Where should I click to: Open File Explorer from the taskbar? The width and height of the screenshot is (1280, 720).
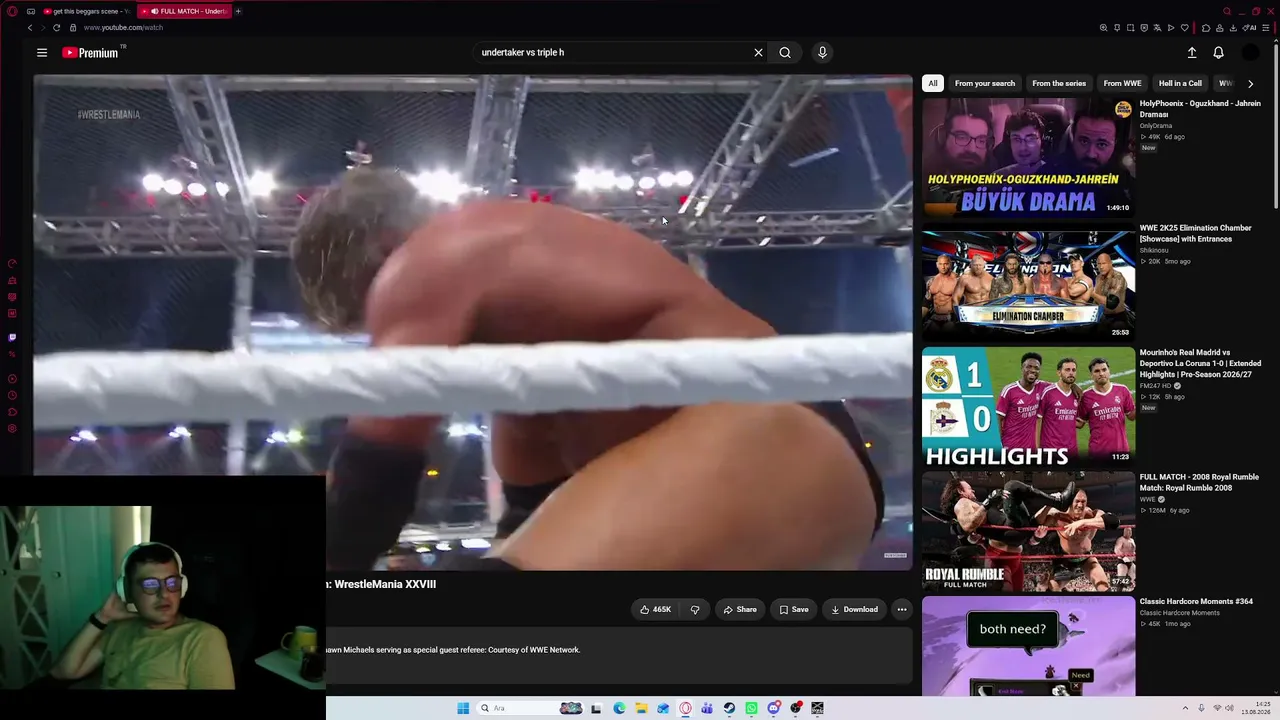641,708
